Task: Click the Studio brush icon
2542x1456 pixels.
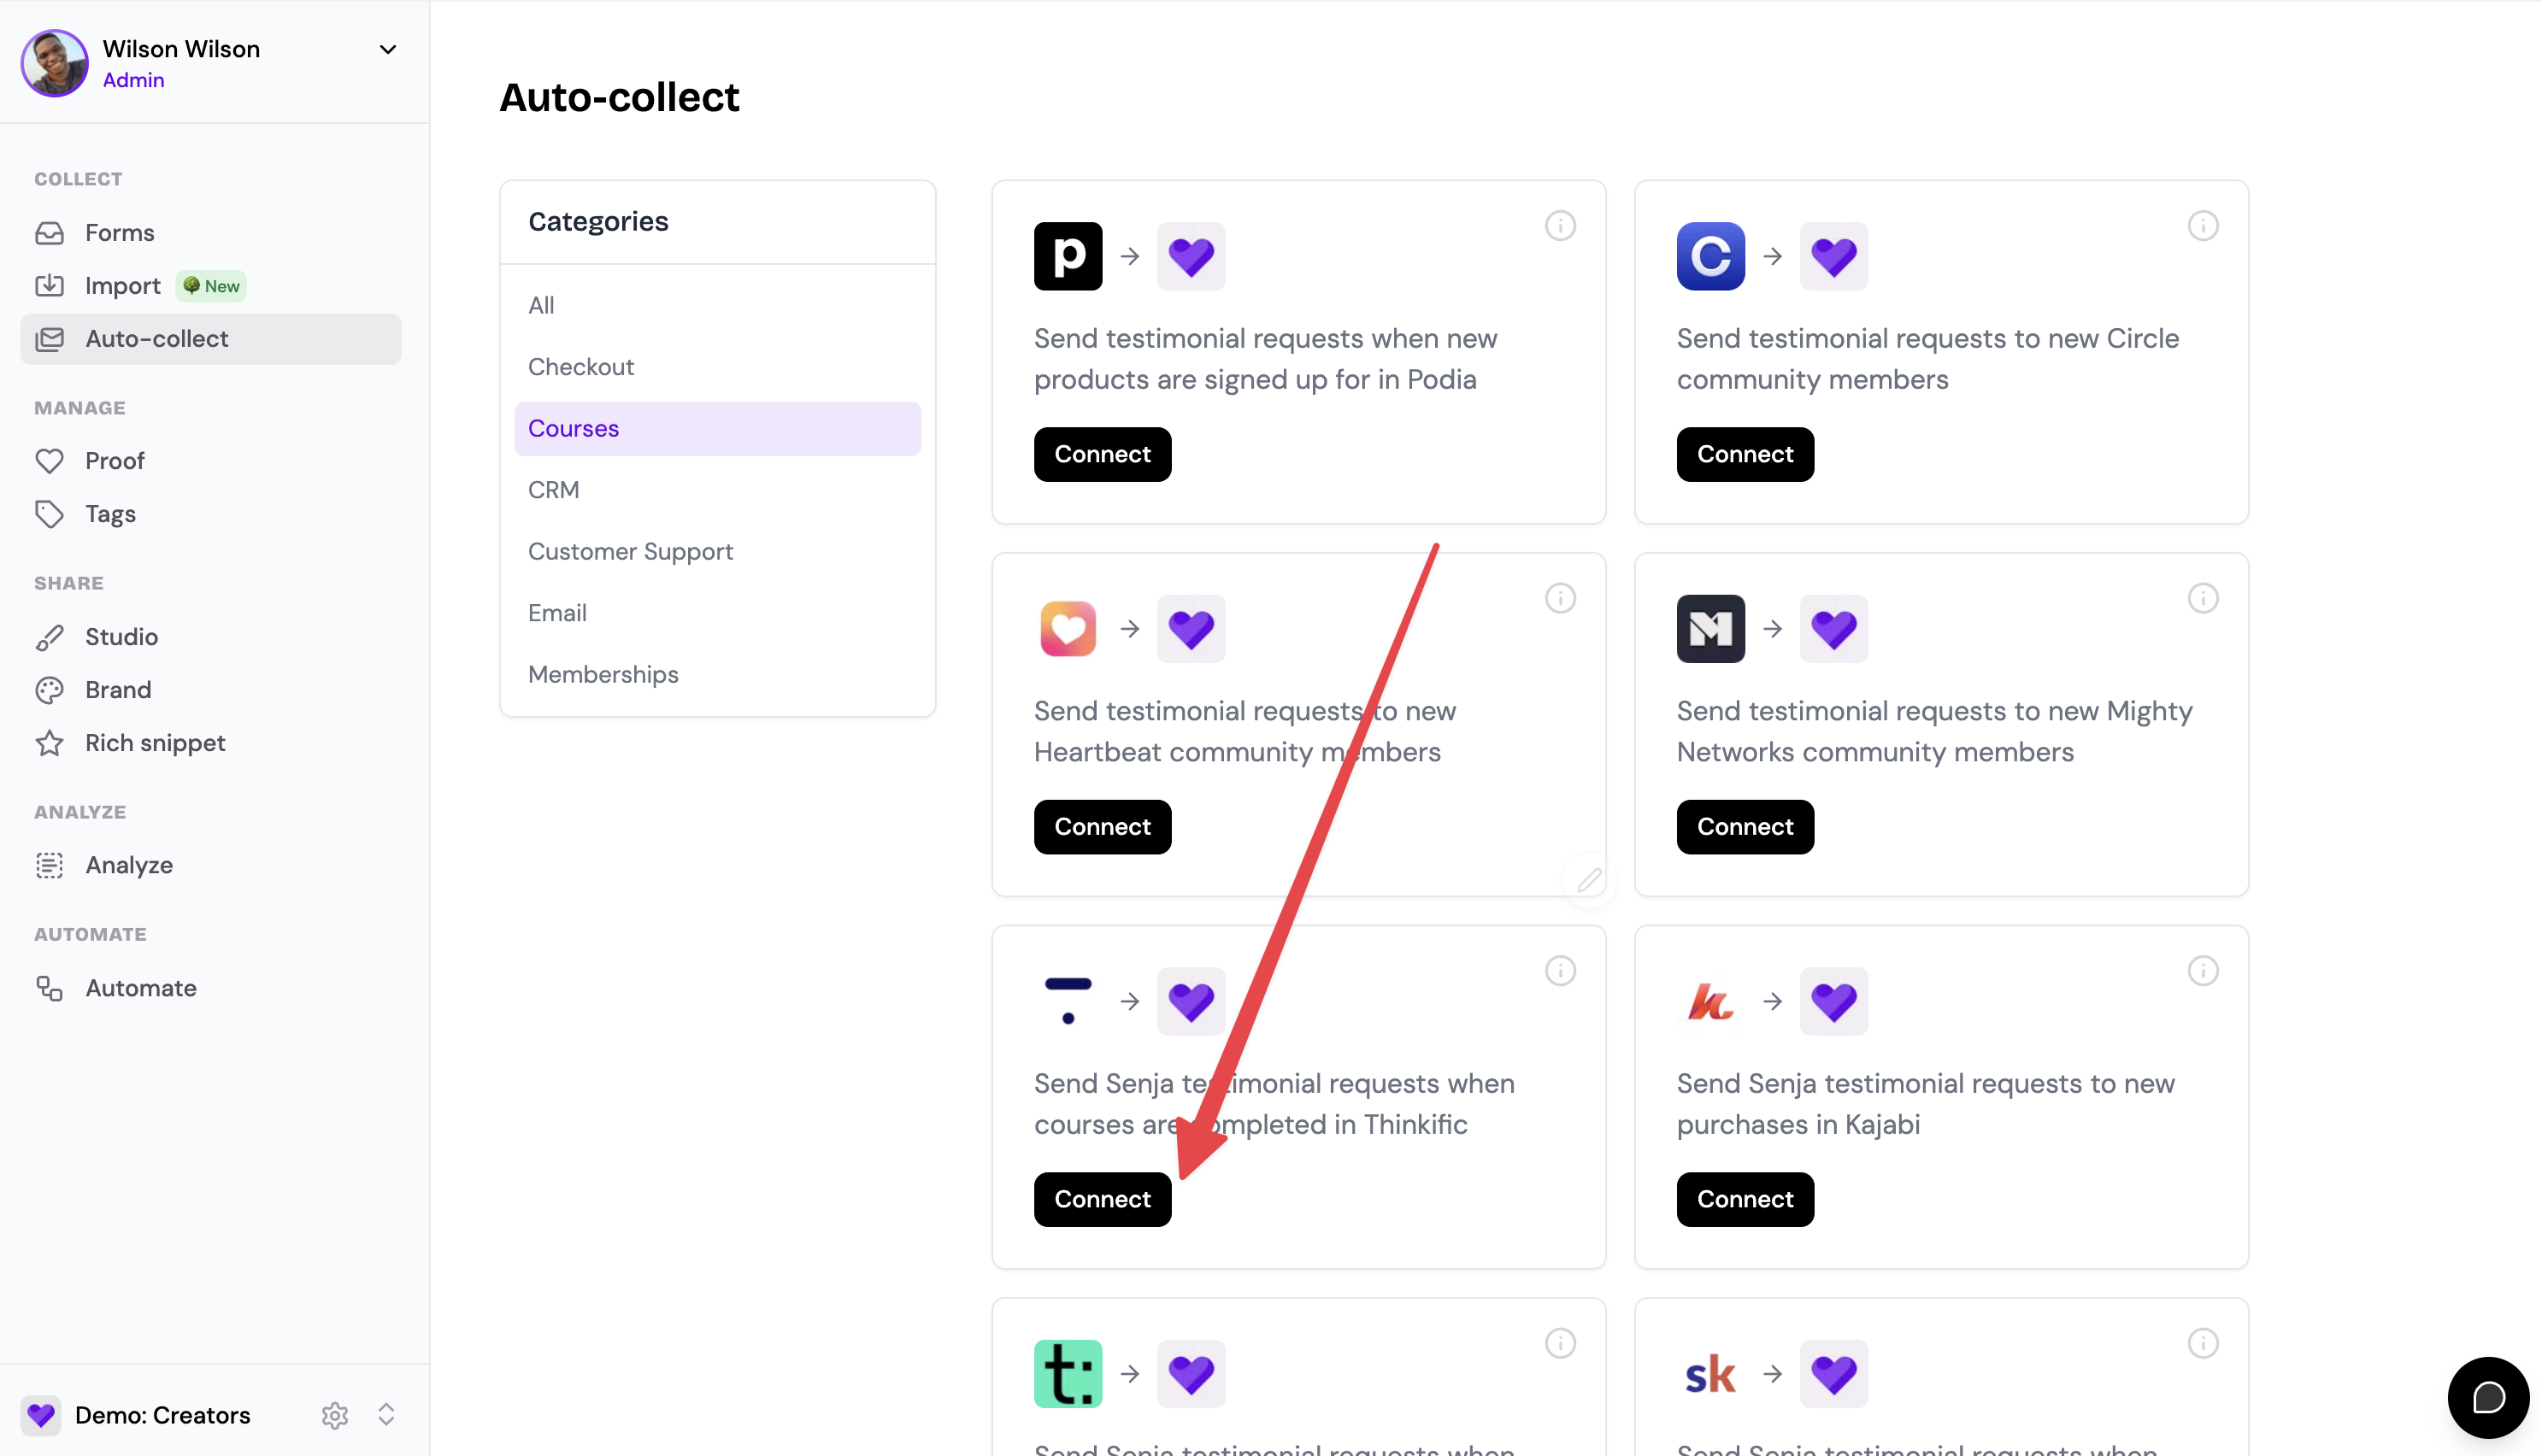Action: (49, 637)
